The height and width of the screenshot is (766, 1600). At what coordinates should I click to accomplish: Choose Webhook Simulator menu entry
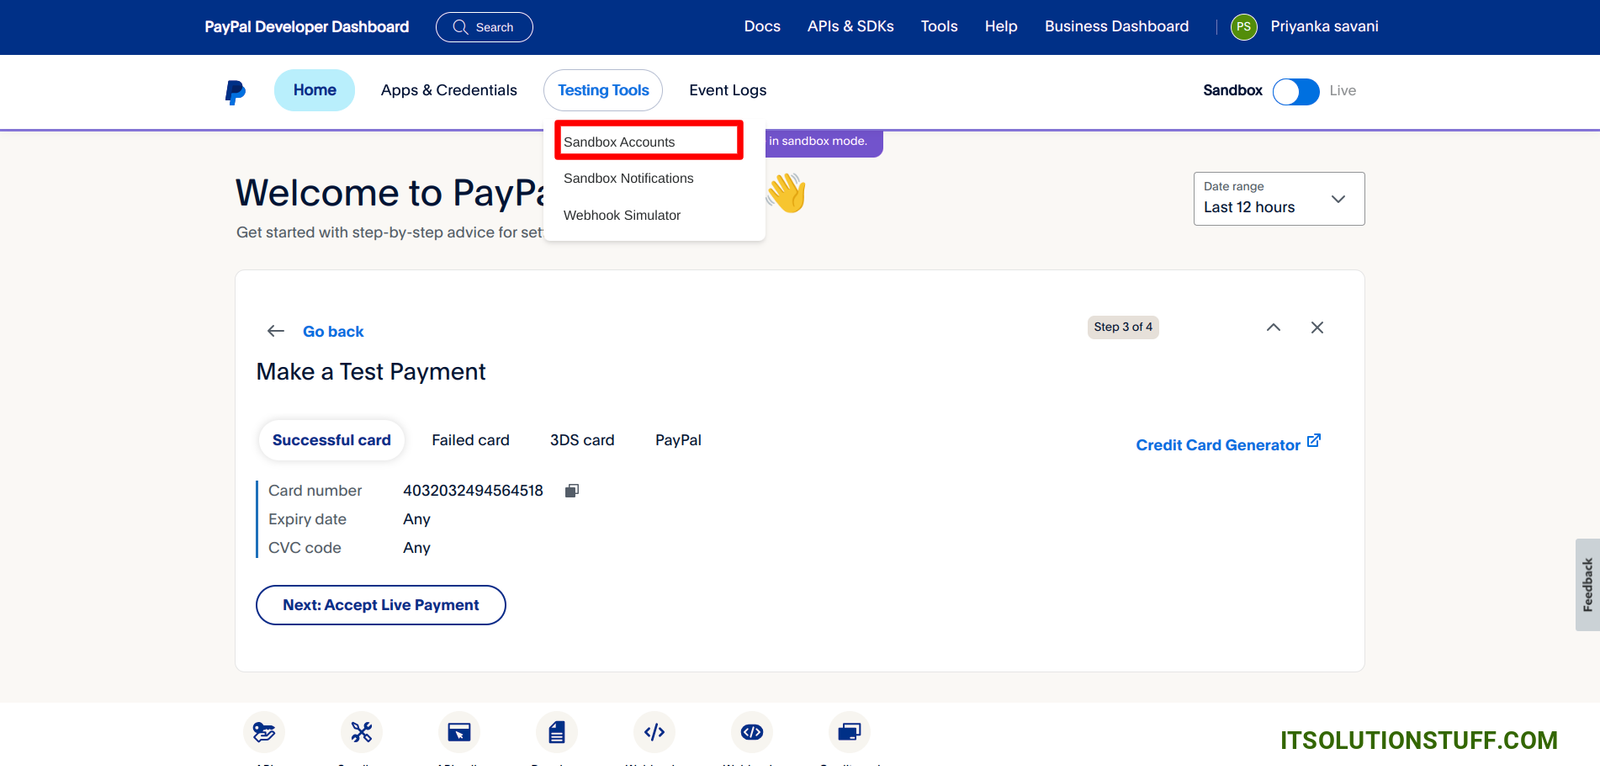[622, 215]
